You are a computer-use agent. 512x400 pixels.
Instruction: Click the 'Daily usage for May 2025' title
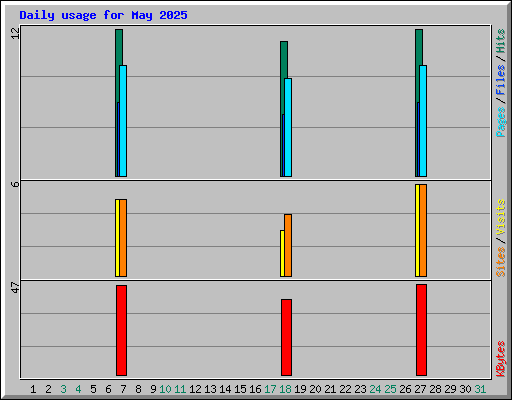coord(103,15)
